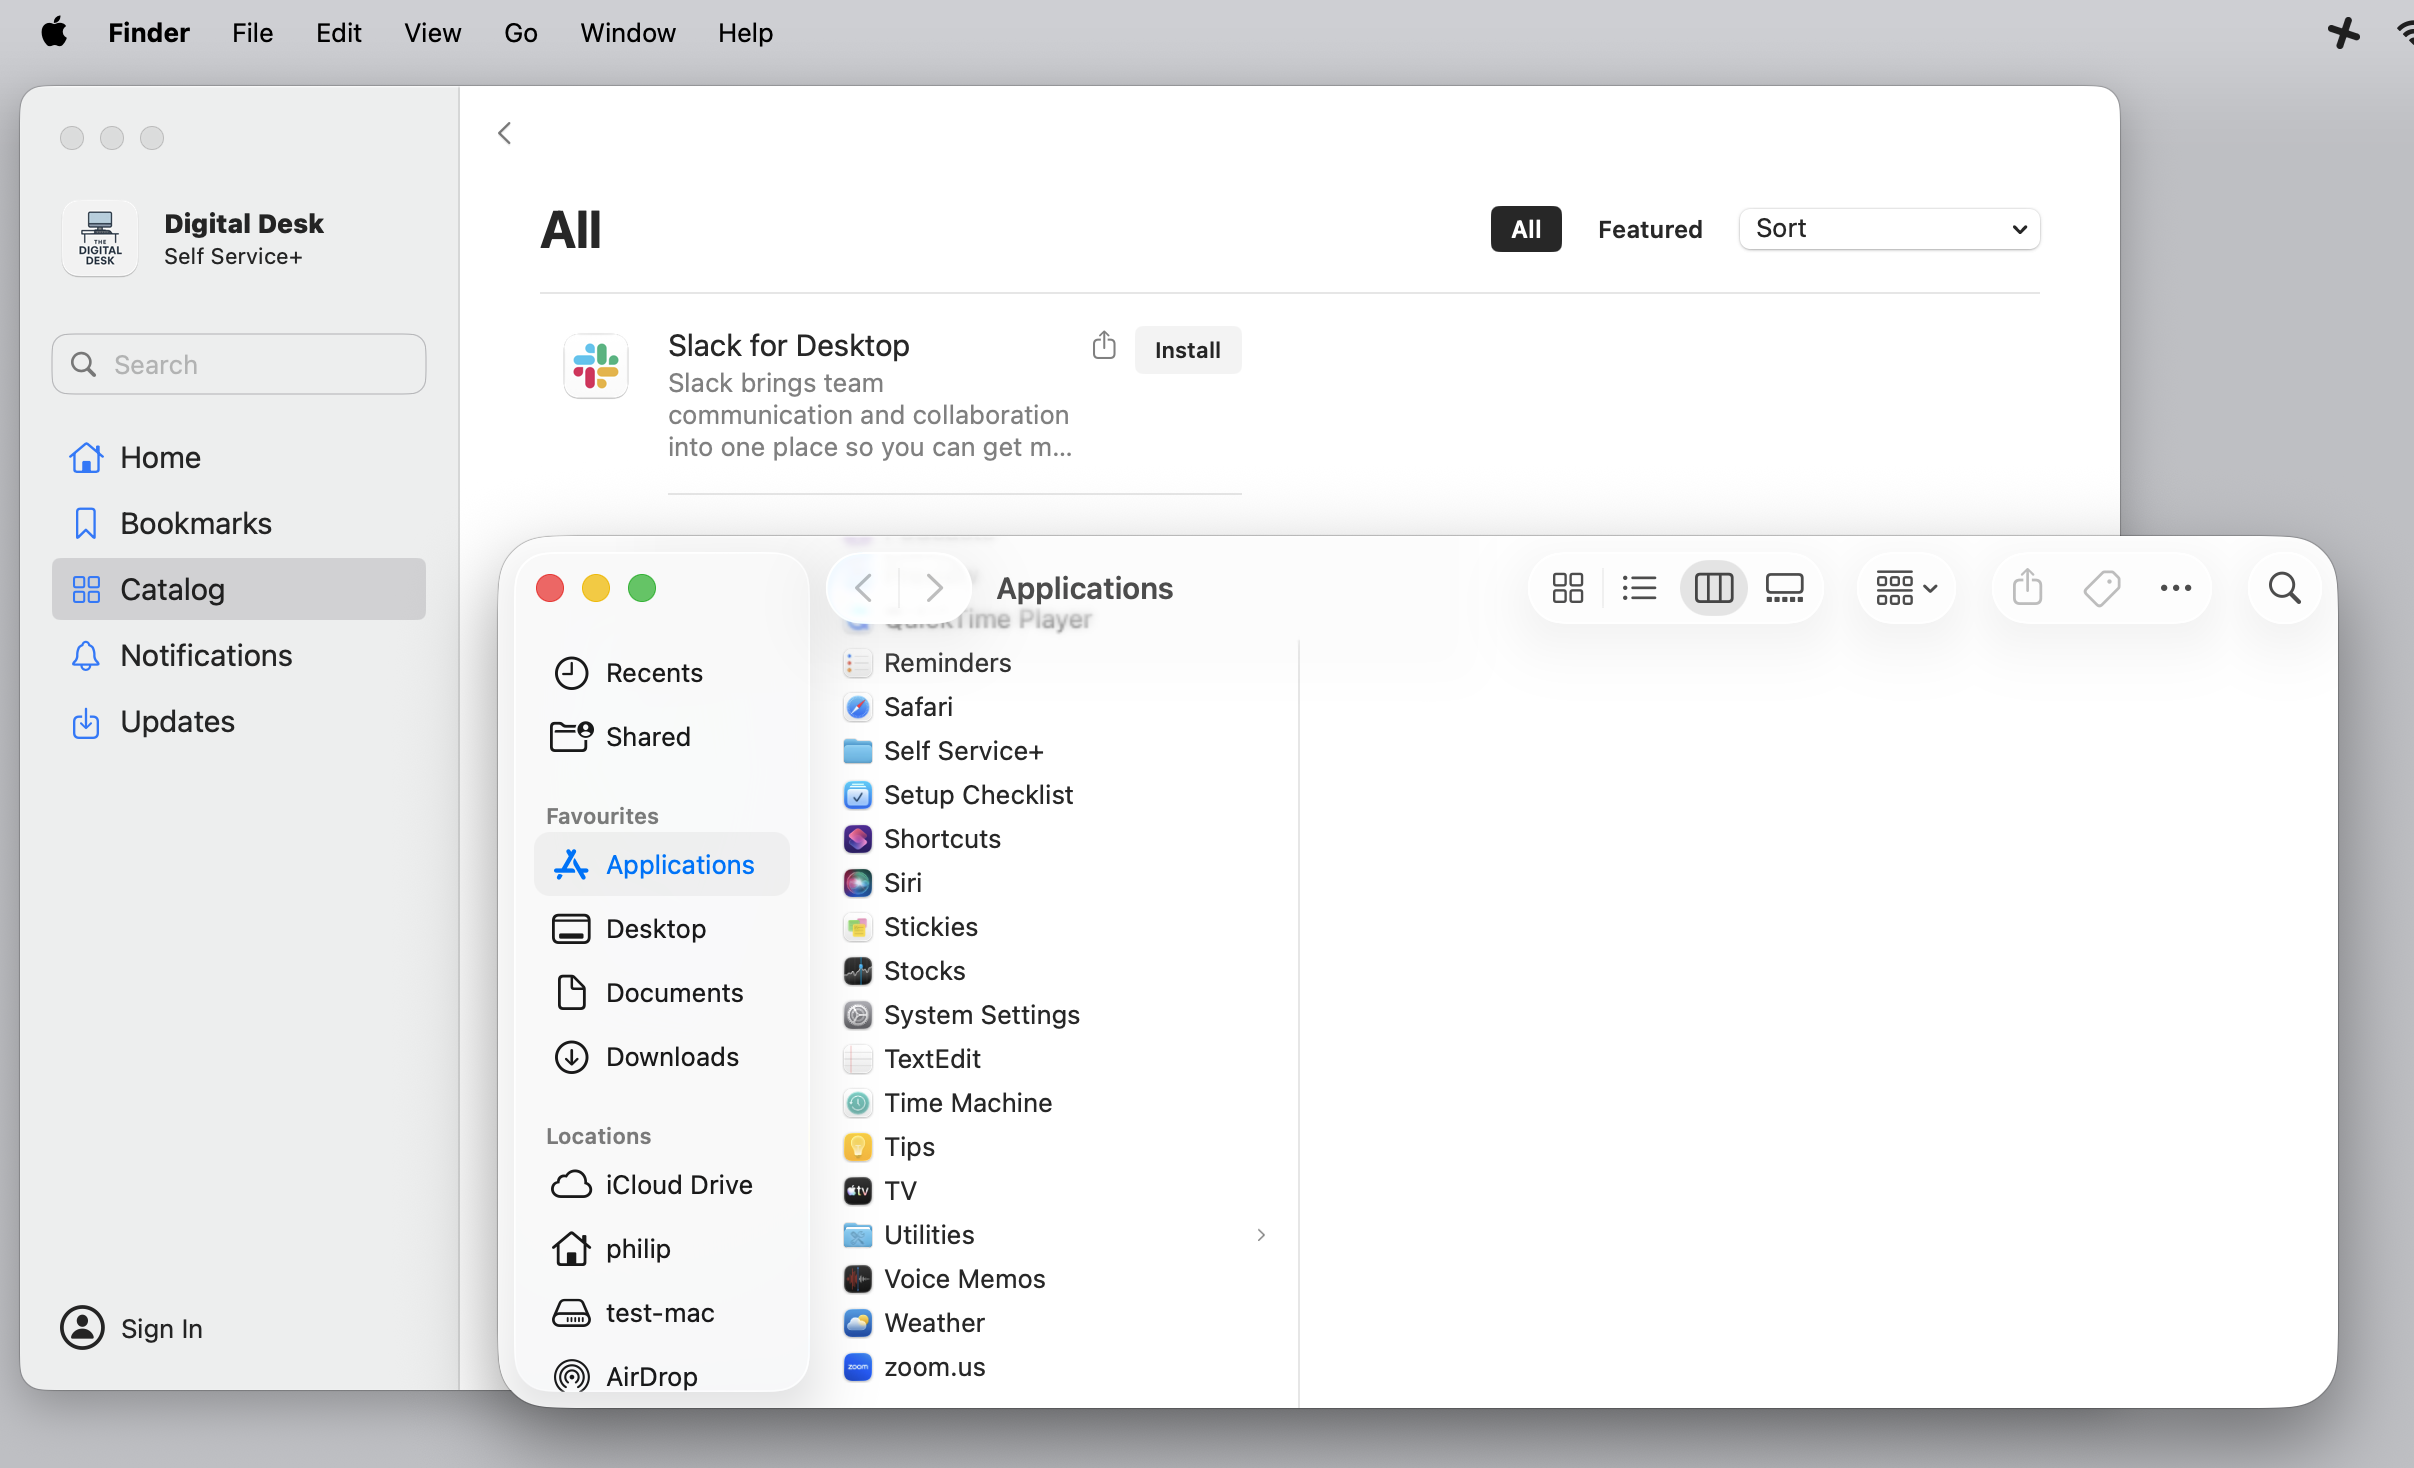Switch Finder to icon view
This screenshot has height=1468, width=2414.
1567,588
